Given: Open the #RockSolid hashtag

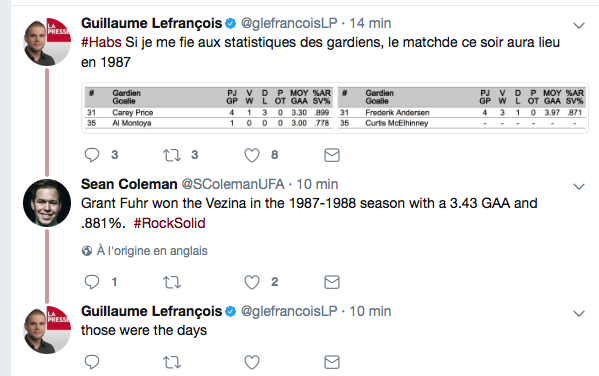Looking at the screenshot, I should pos(169,223).
